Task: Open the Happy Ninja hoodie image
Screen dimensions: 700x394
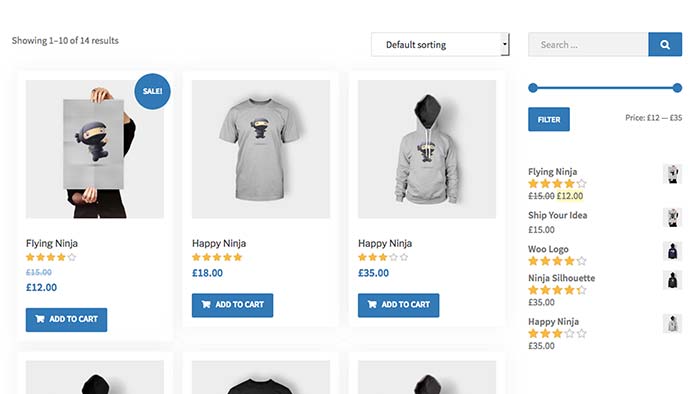Action: pyautogui.click(x=427, y=149)
